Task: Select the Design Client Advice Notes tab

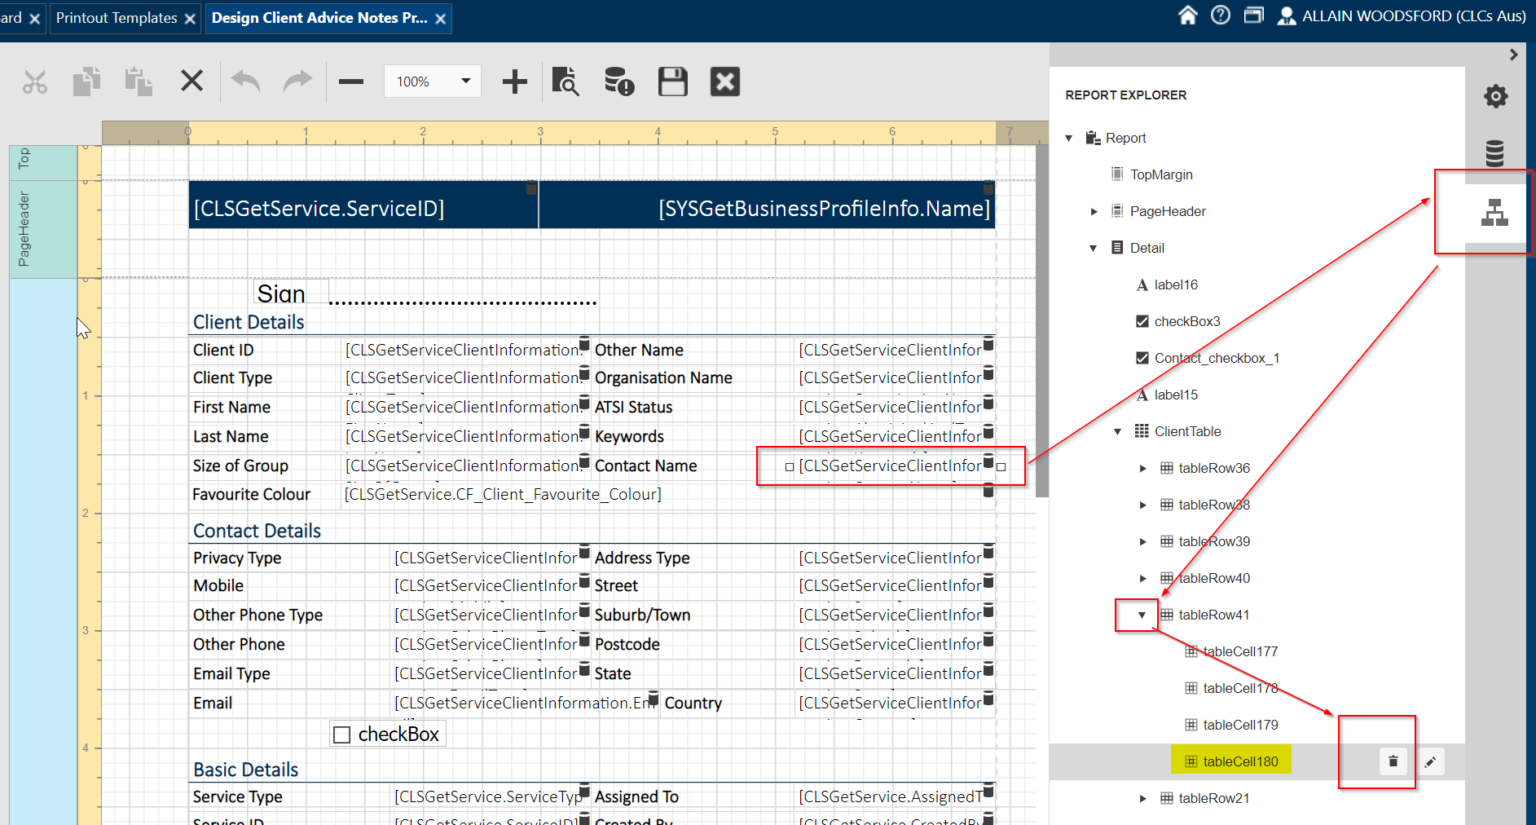Action: click(320, 17)
